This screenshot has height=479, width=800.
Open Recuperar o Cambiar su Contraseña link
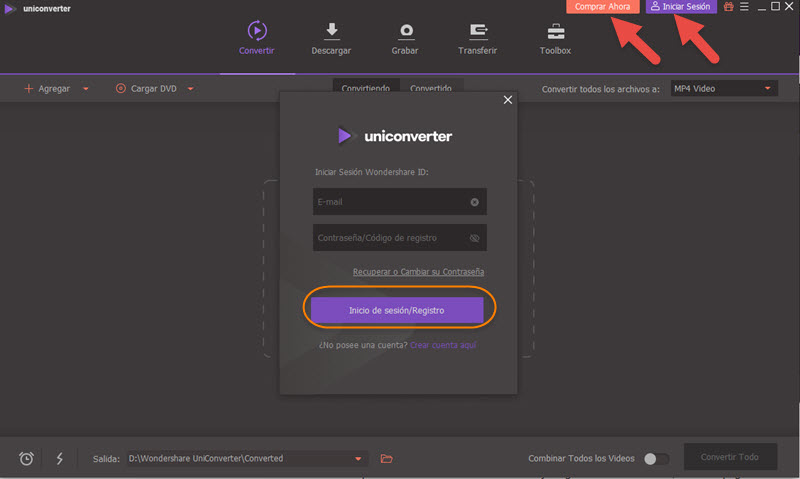tap(418, 272)
